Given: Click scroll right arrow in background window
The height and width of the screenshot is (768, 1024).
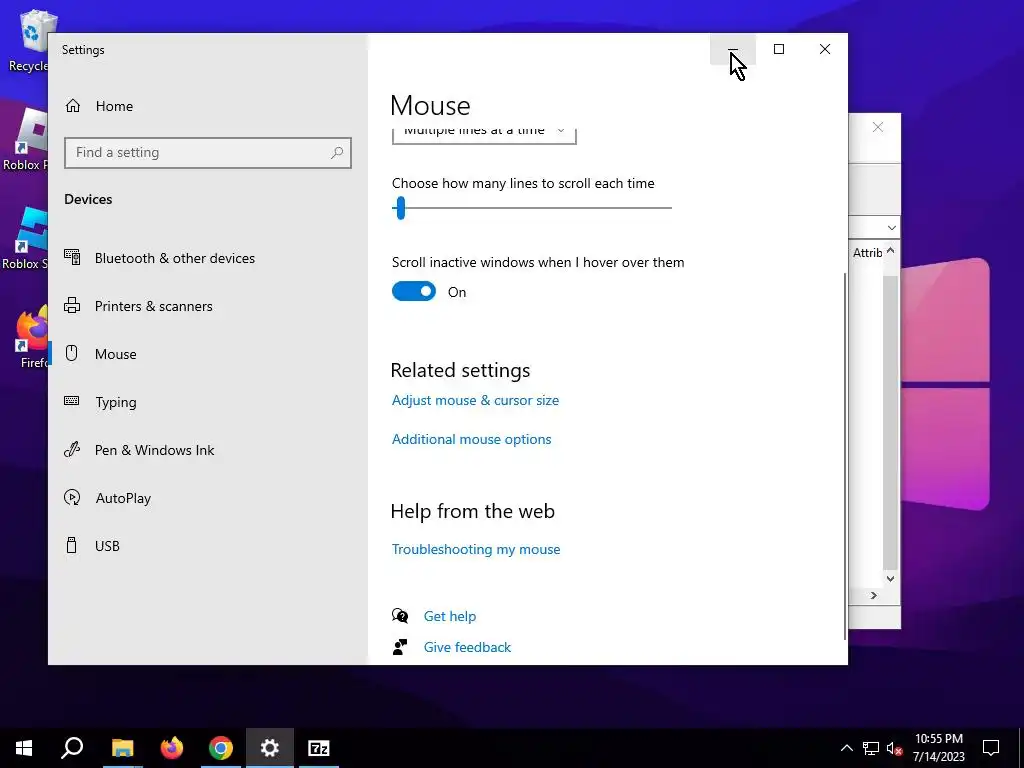Looking at the screenshot, I should point(874,596).
